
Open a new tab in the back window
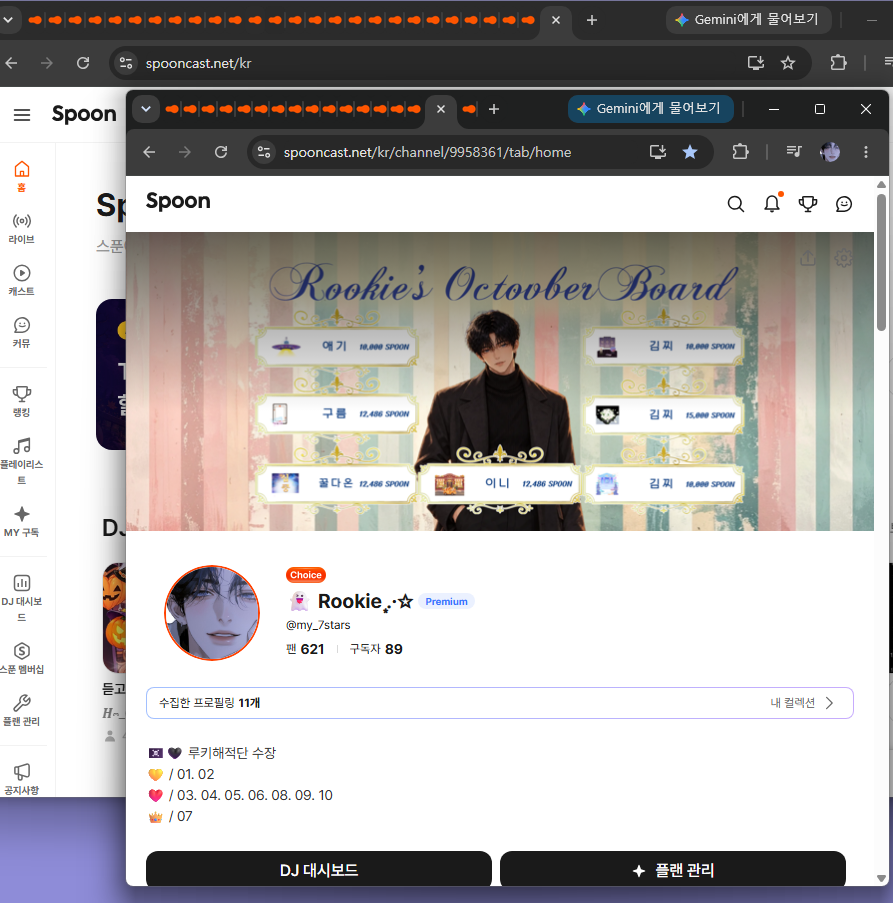point(591,20)
